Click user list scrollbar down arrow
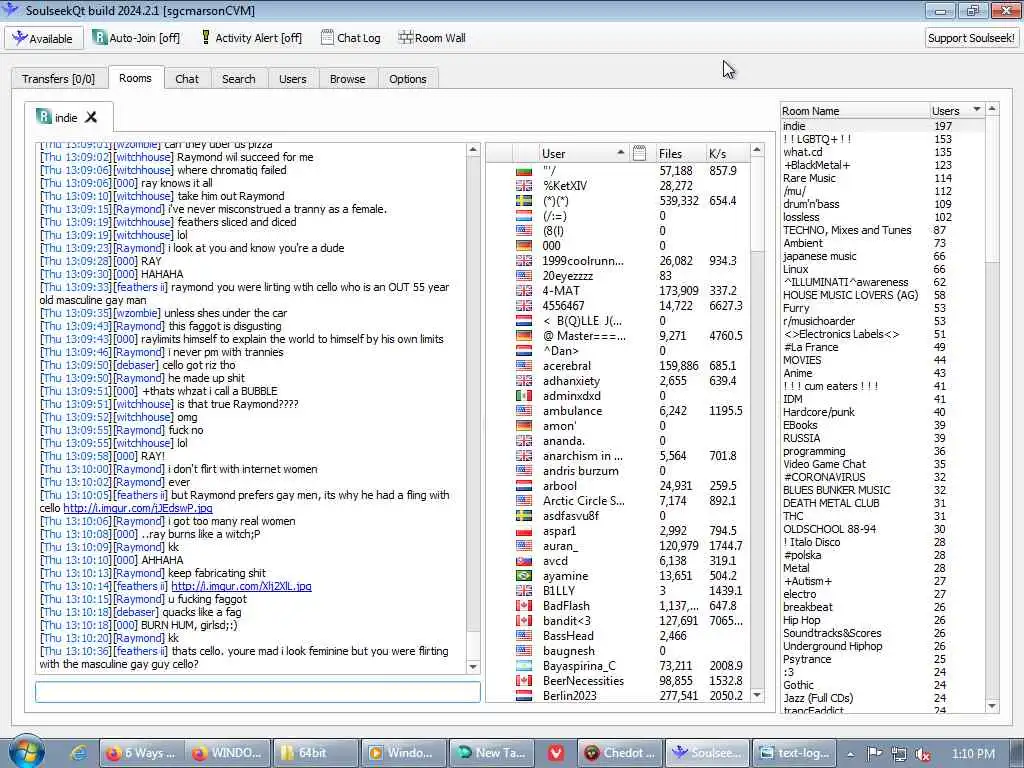The image size is (1024, 768). [757, 695]
